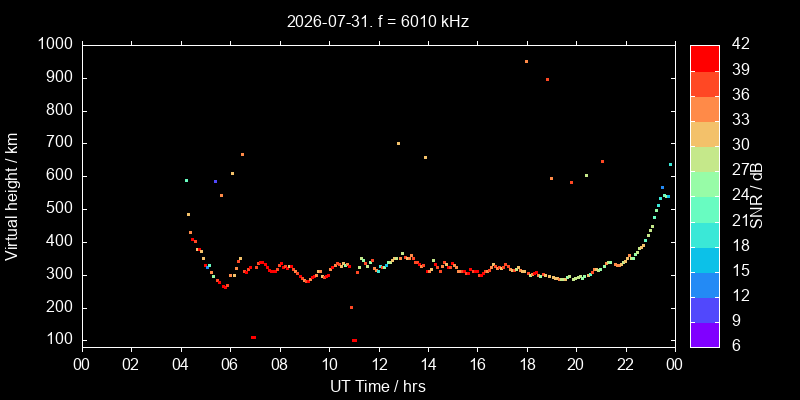The image size is (800, 400).
Task: Pick the pale green 27-30 dB colorbar band
Action: pos(705,159)
